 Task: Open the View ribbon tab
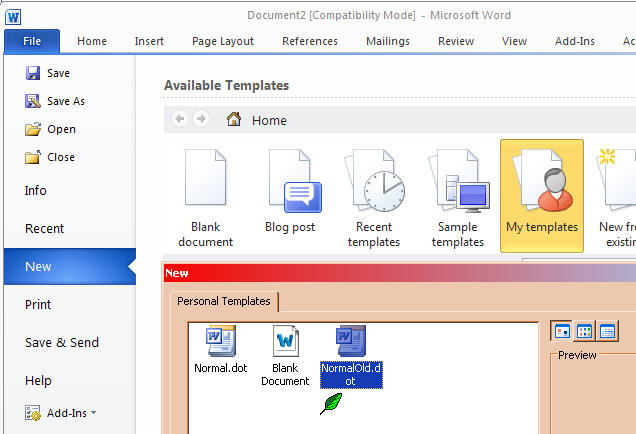click(514, 41)
